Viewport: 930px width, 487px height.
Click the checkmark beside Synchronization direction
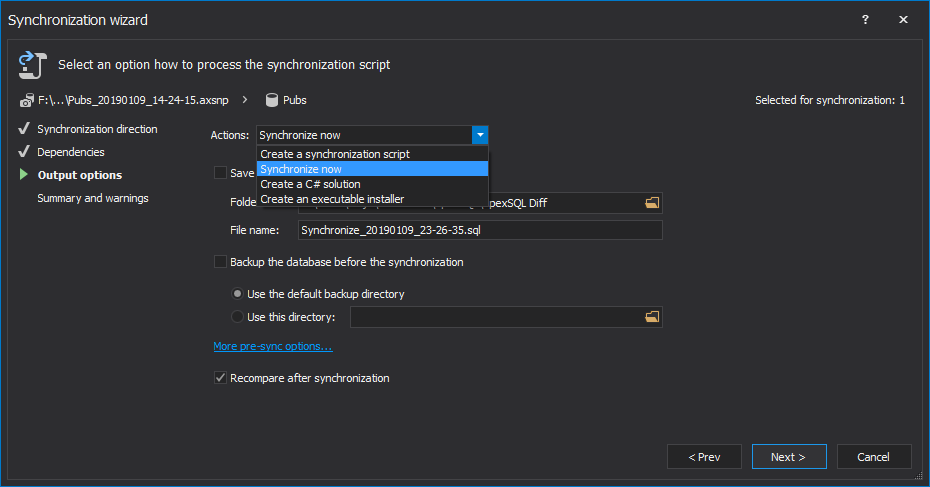coord(24,129)
